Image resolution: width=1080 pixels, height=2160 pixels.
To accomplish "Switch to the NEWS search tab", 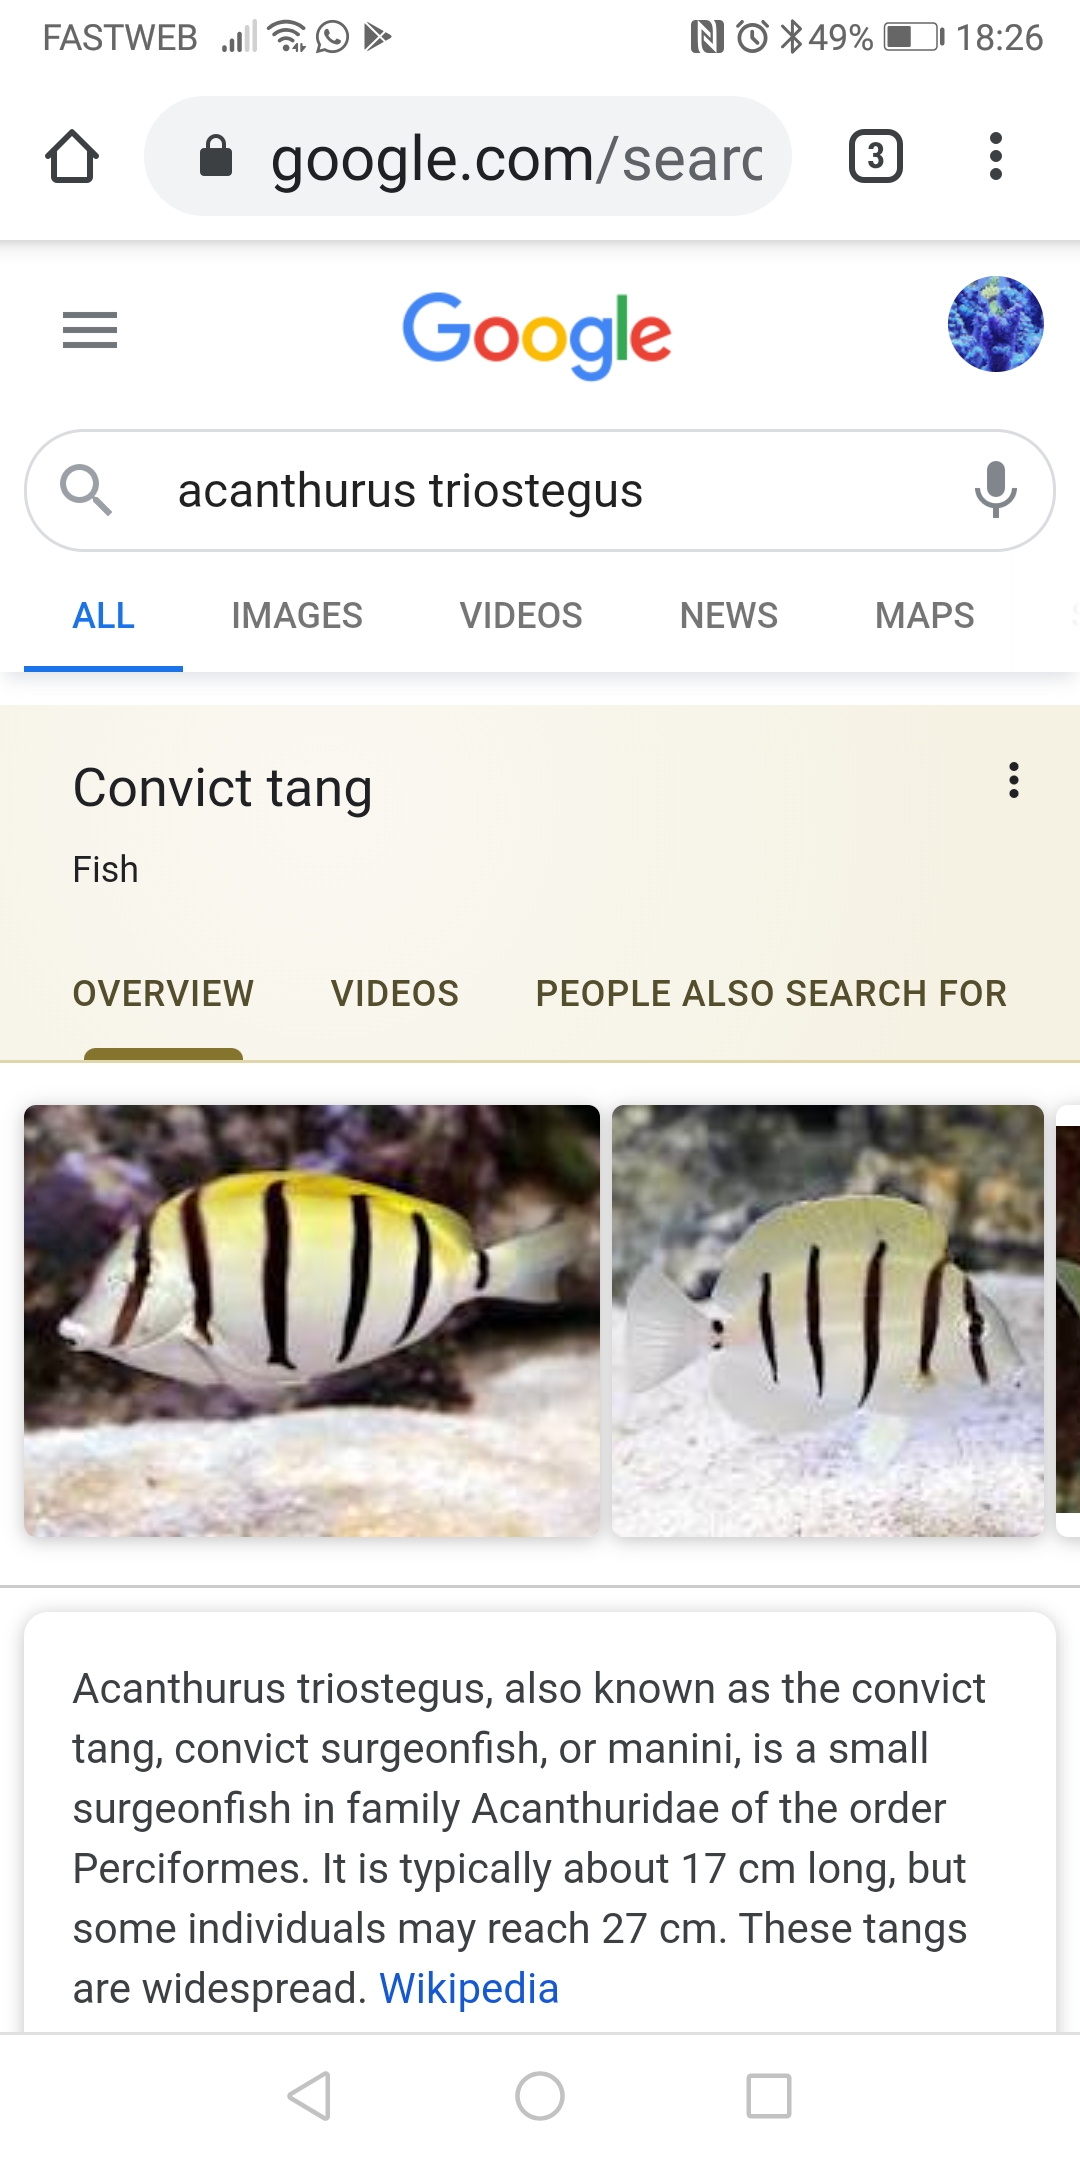I will pyautogui.click(x=729, y=615).
